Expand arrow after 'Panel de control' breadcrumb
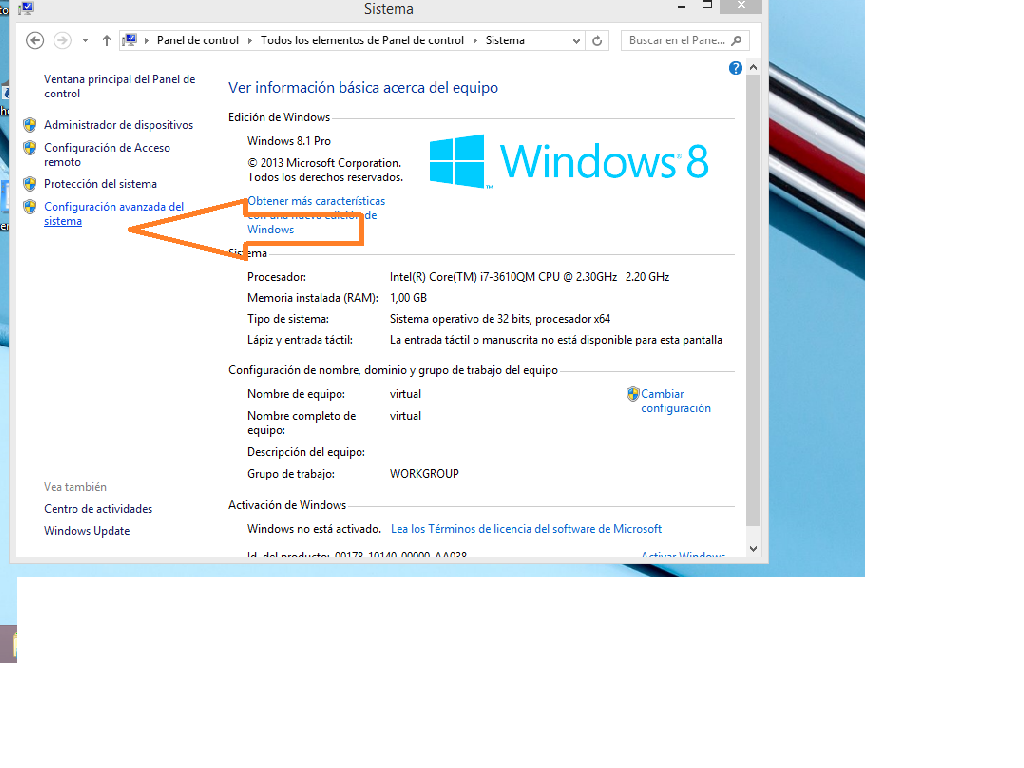 click(x=249, y=40)
